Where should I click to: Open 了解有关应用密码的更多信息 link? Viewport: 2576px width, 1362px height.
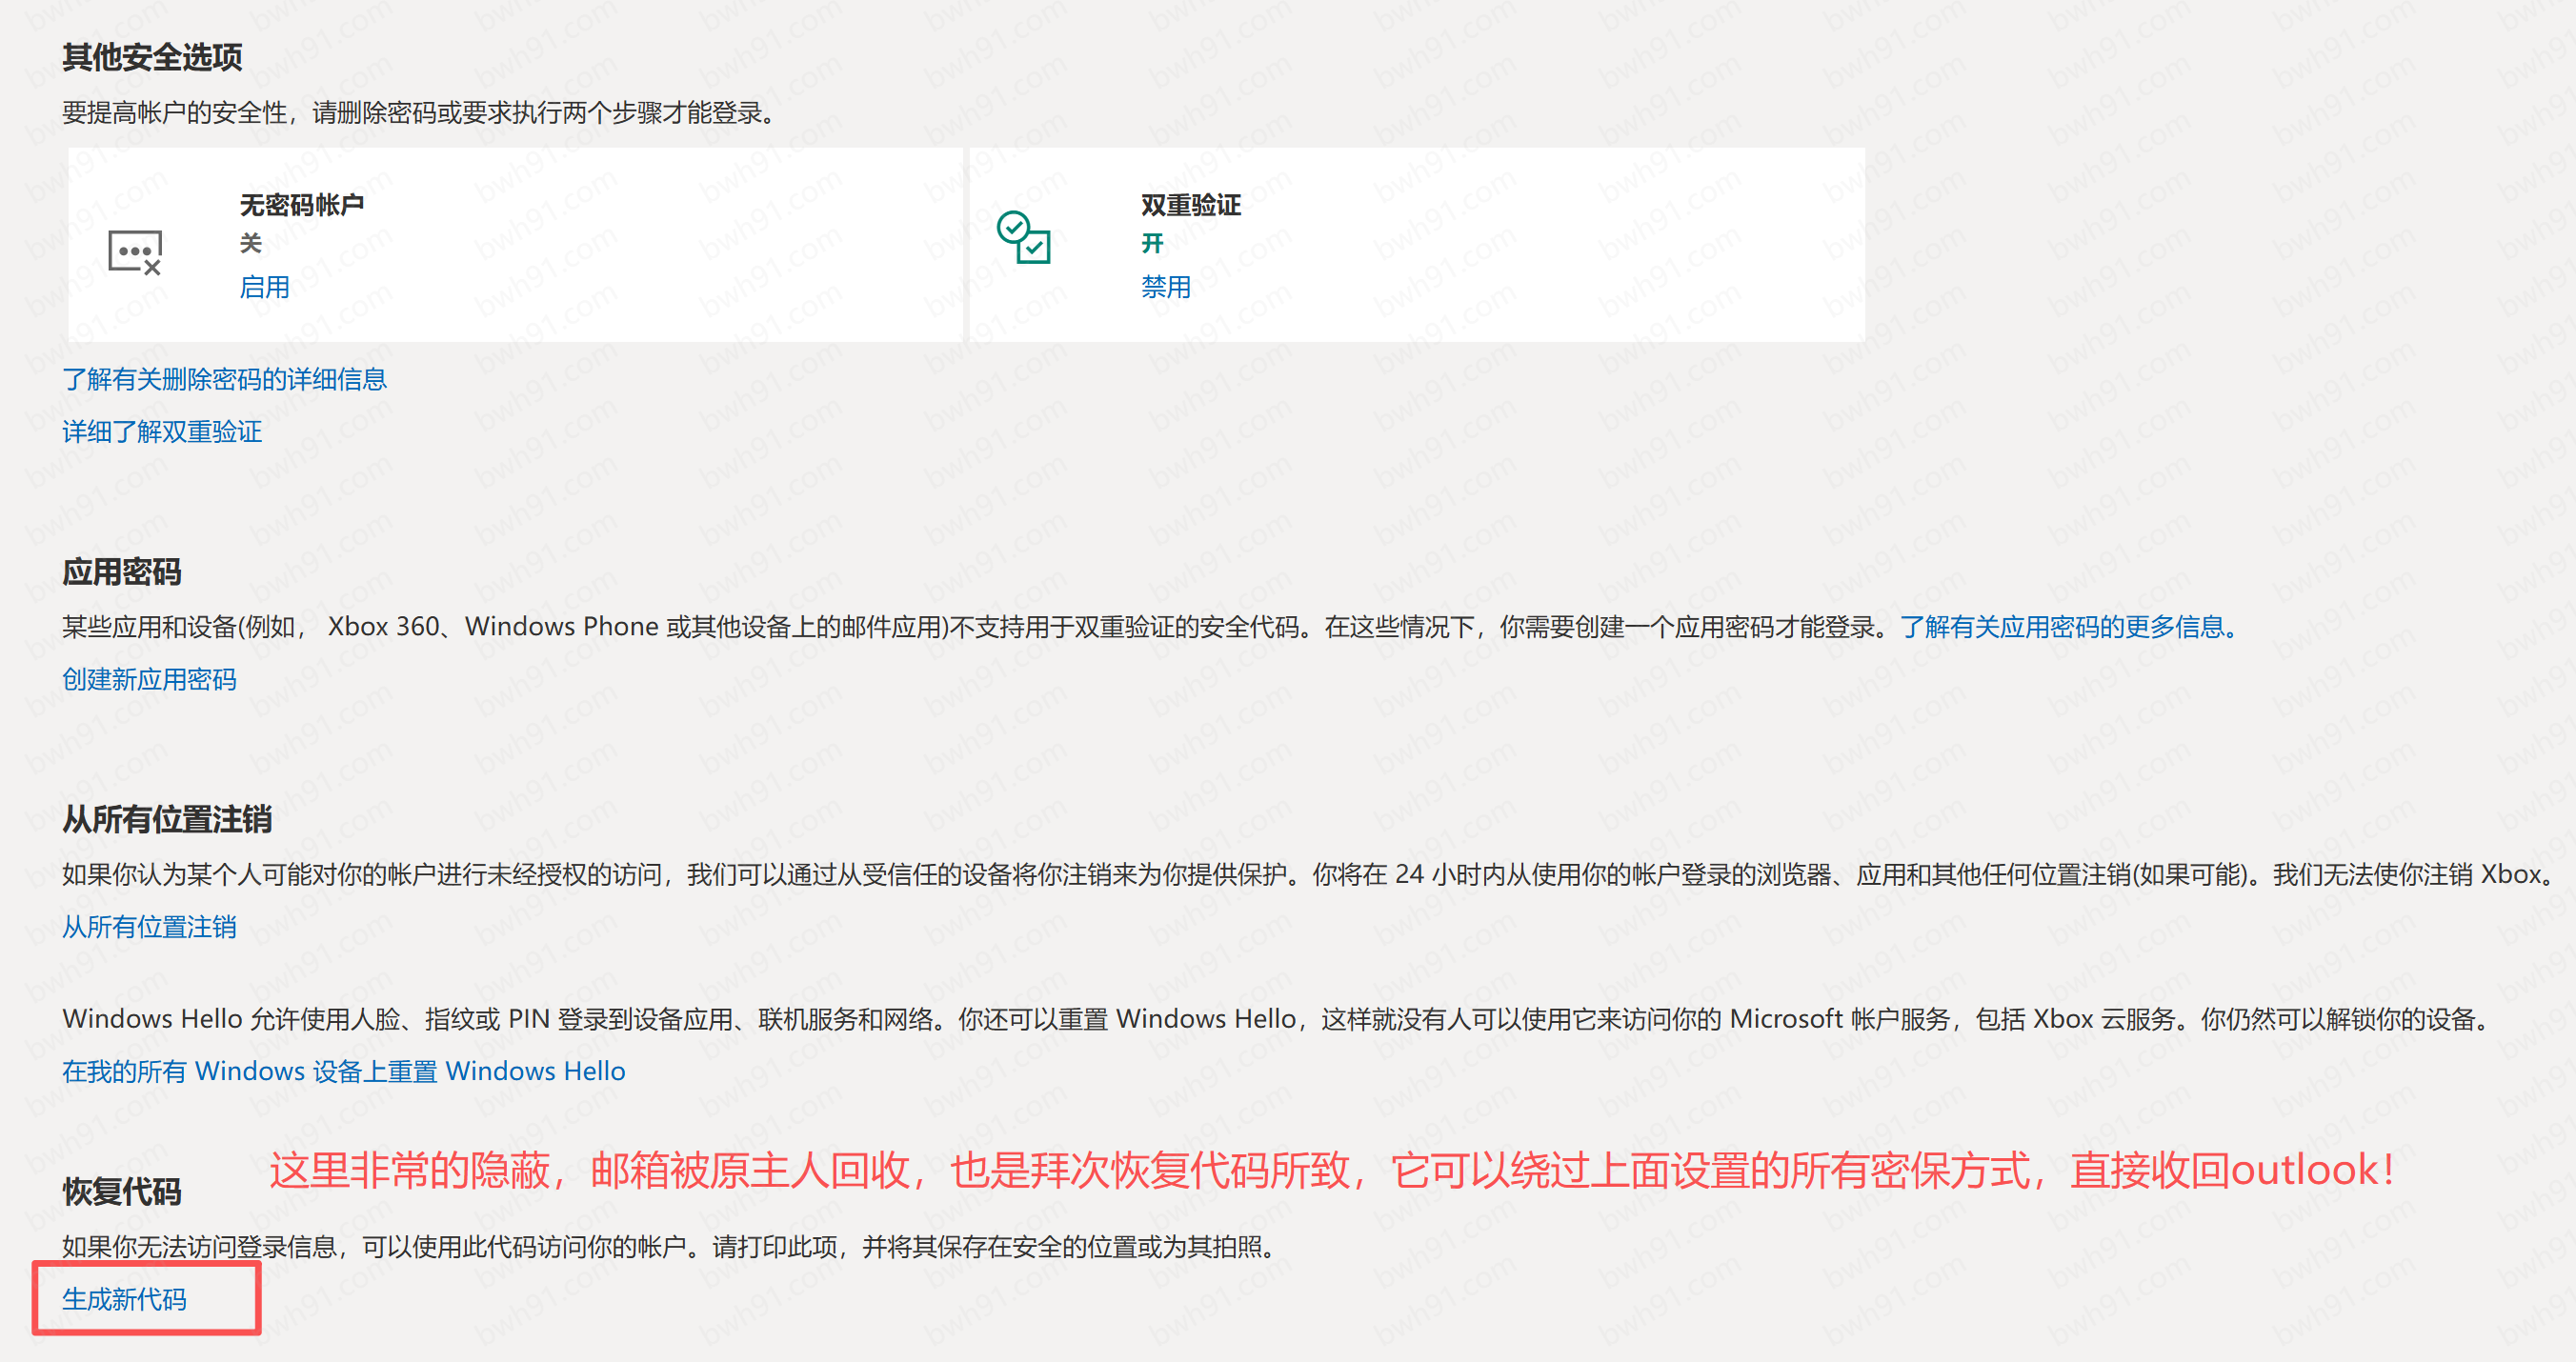click(2066, 627)
